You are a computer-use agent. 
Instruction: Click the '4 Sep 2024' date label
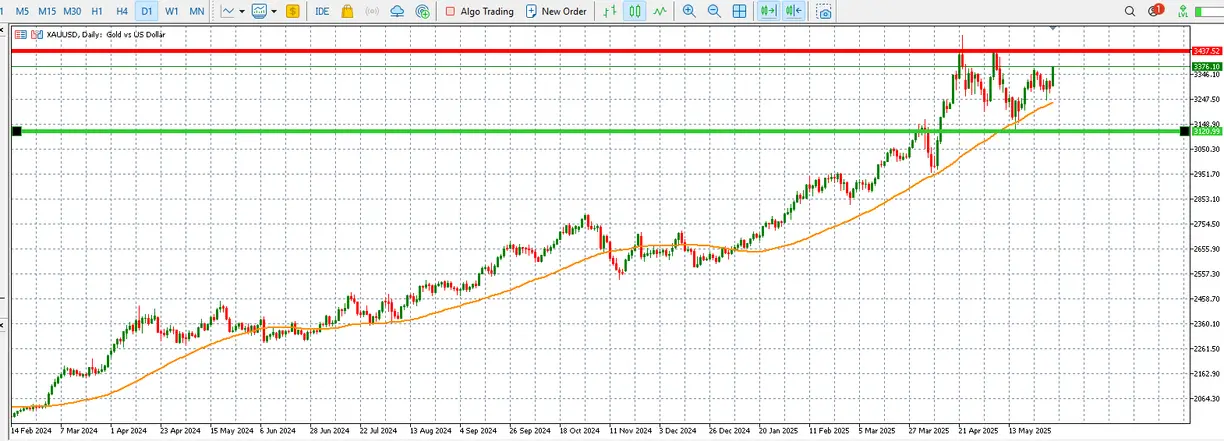[476, 432]
